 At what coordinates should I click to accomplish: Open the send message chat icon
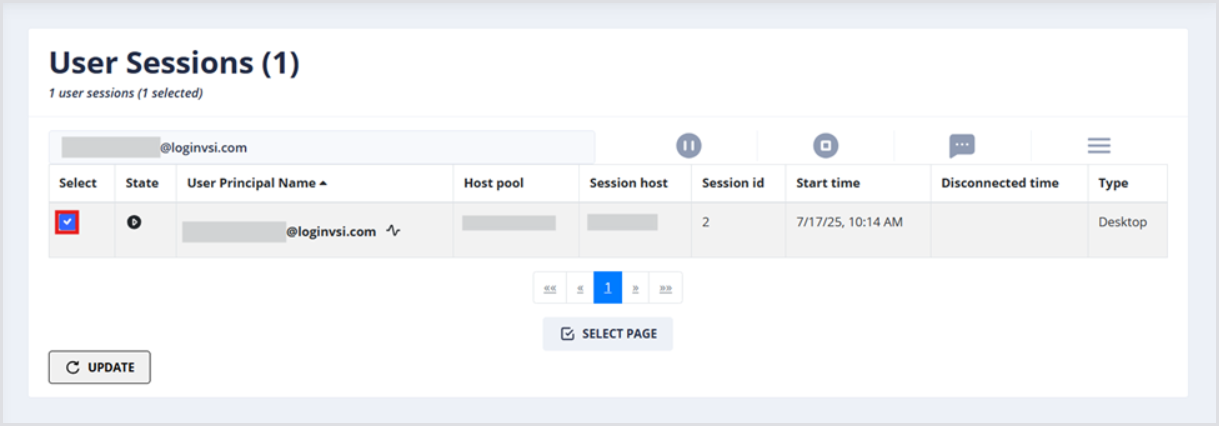[x=962, y=146]
